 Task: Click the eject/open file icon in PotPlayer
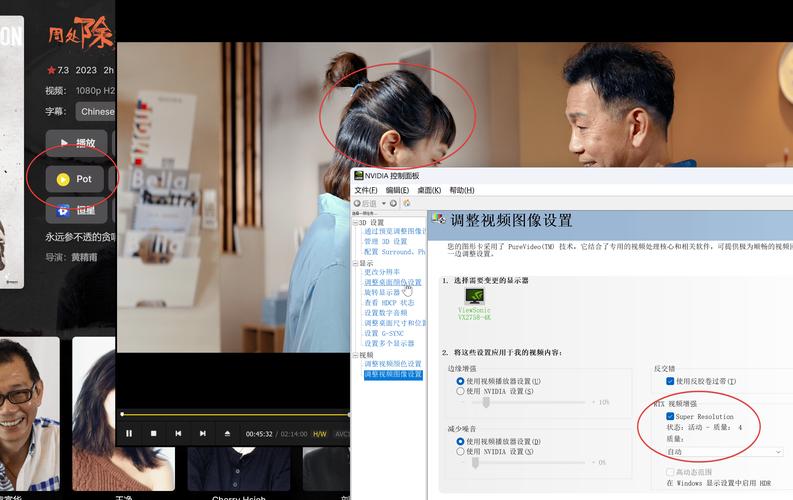228,433
